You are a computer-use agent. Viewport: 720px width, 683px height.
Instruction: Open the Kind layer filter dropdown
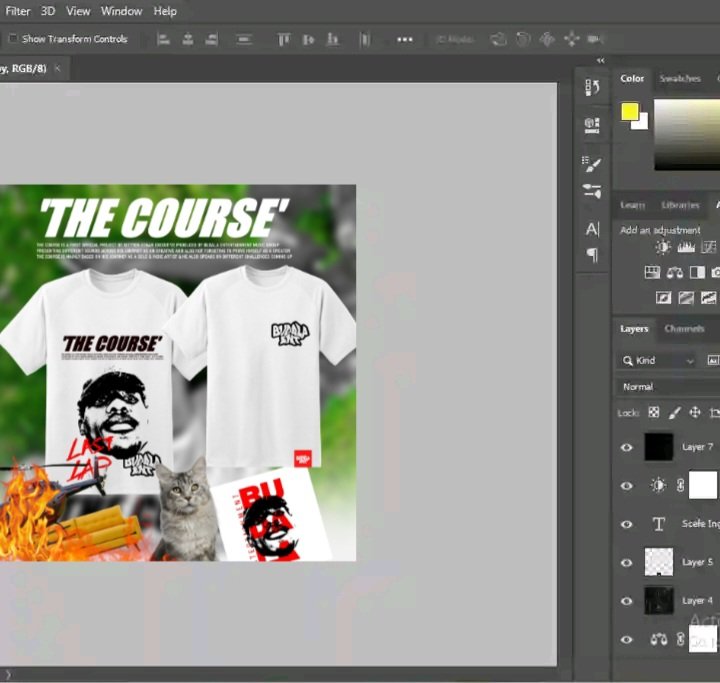click(658, 361)
